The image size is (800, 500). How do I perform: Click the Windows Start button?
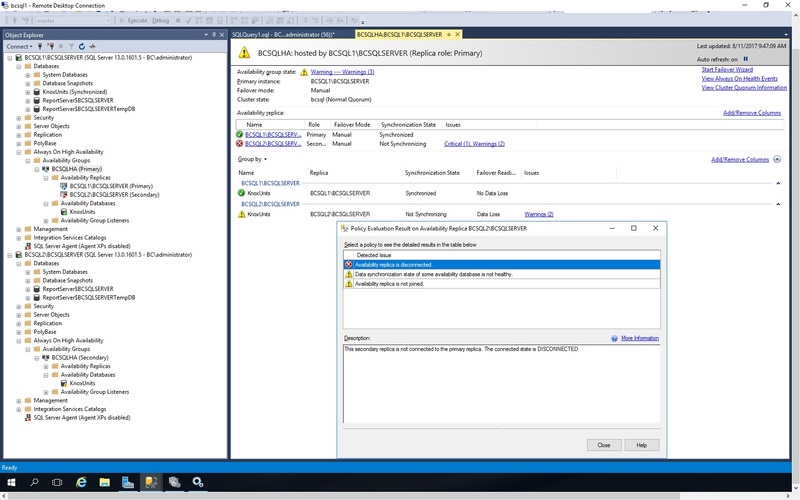click(x=12, y=482)
